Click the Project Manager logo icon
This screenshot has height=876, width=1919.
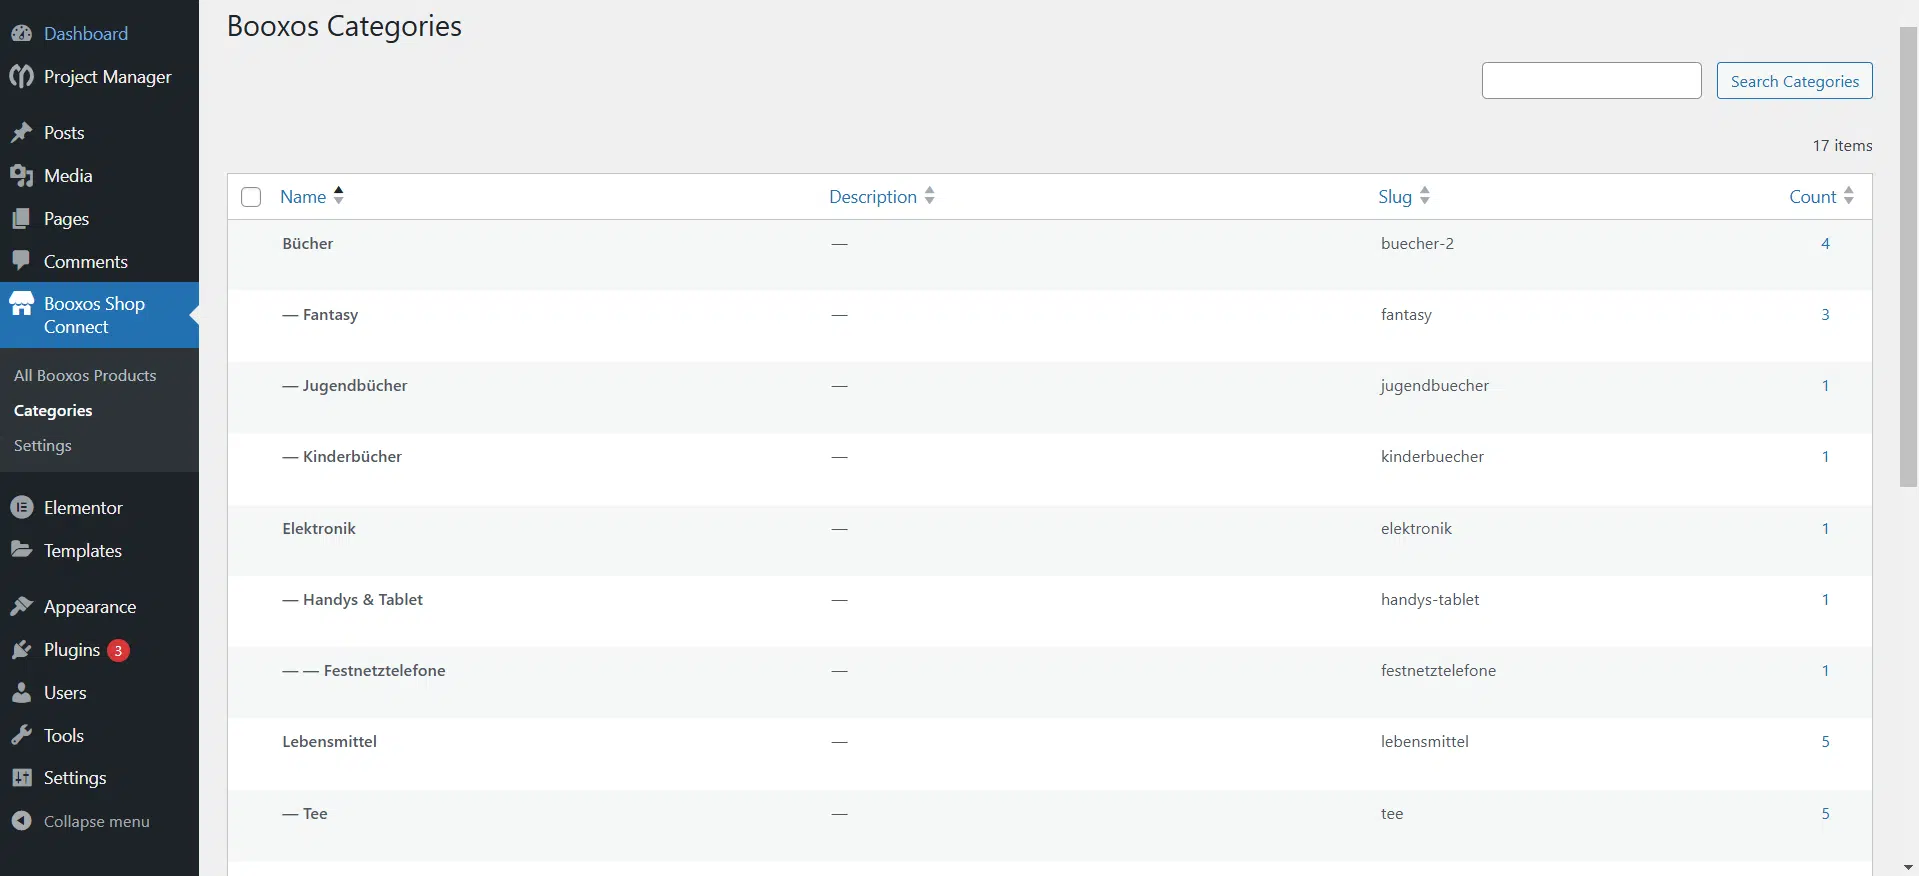(21, 77)
